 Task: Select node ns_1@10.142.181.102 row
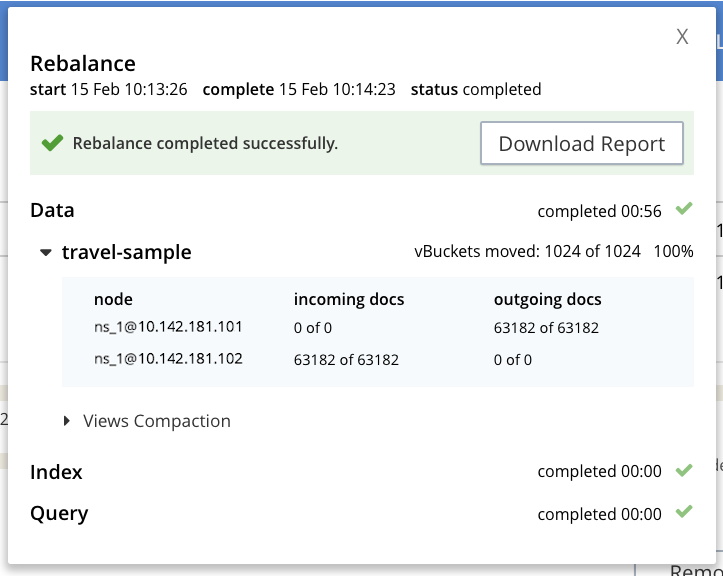[168, 359]
